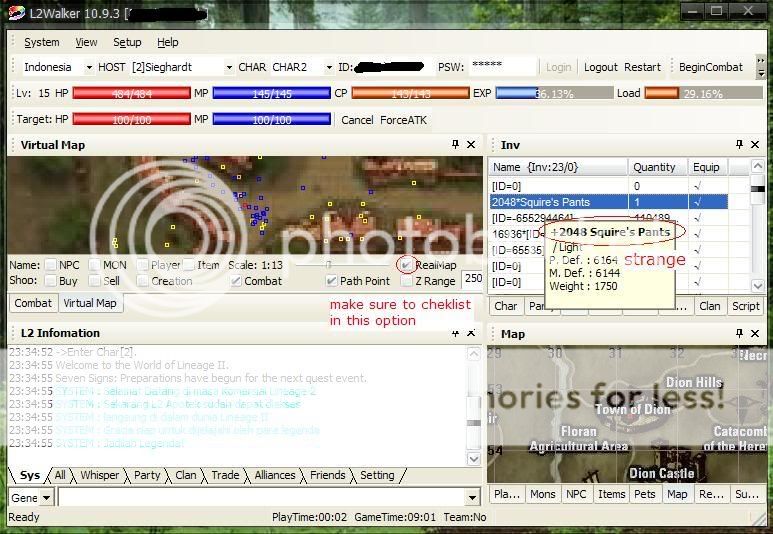Open the Gene chat channel dropdown
Image resolution: width=773 pixels, height=534 pixels.
47,497
